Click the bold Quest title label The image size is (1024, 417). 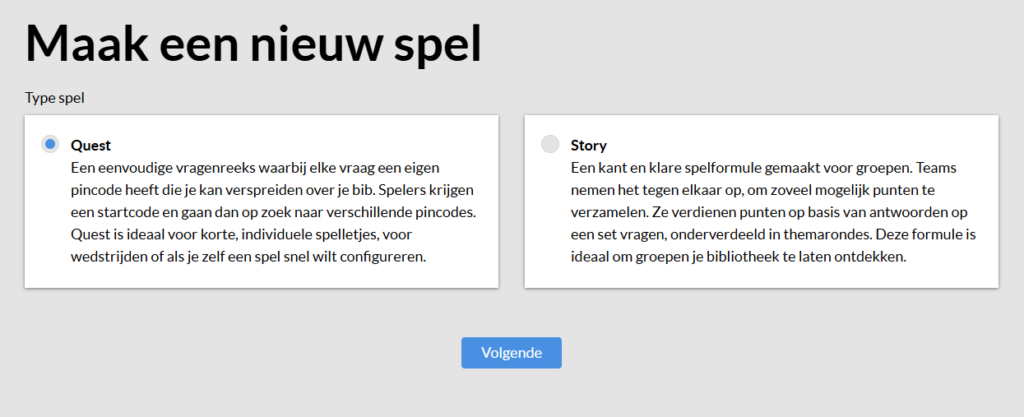[x=90, y=145]
